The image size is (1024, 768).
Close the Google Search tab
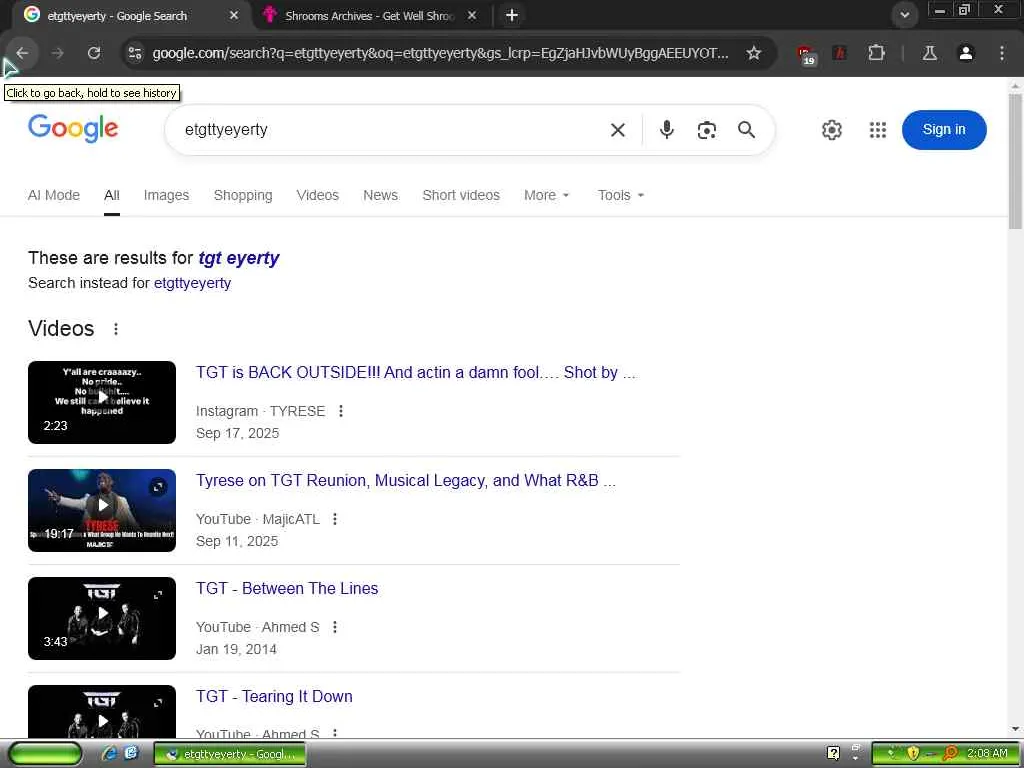click(x=234, y=15)
